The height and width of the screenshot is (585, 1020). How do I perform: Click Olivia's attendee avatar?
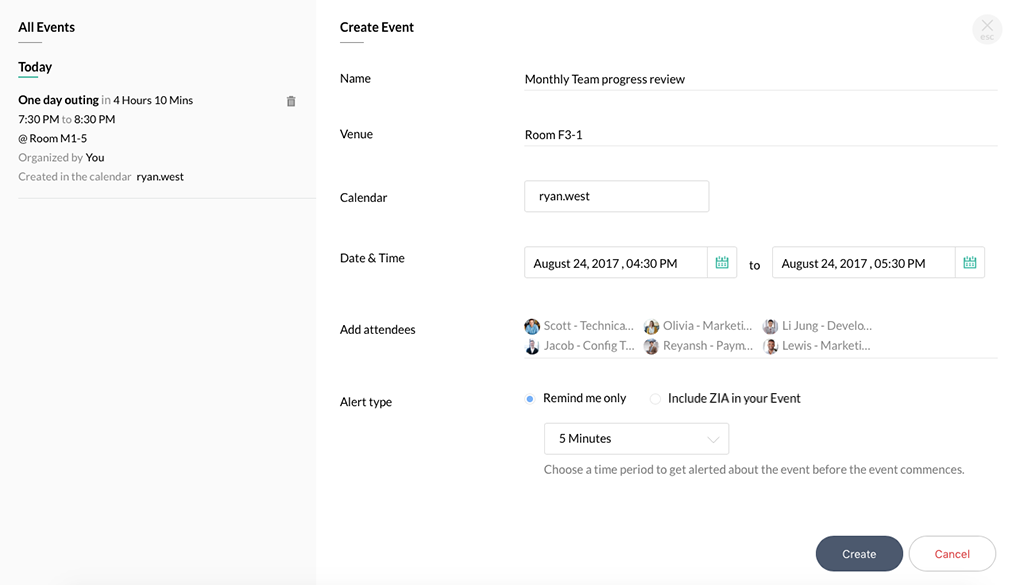point(652,326)
